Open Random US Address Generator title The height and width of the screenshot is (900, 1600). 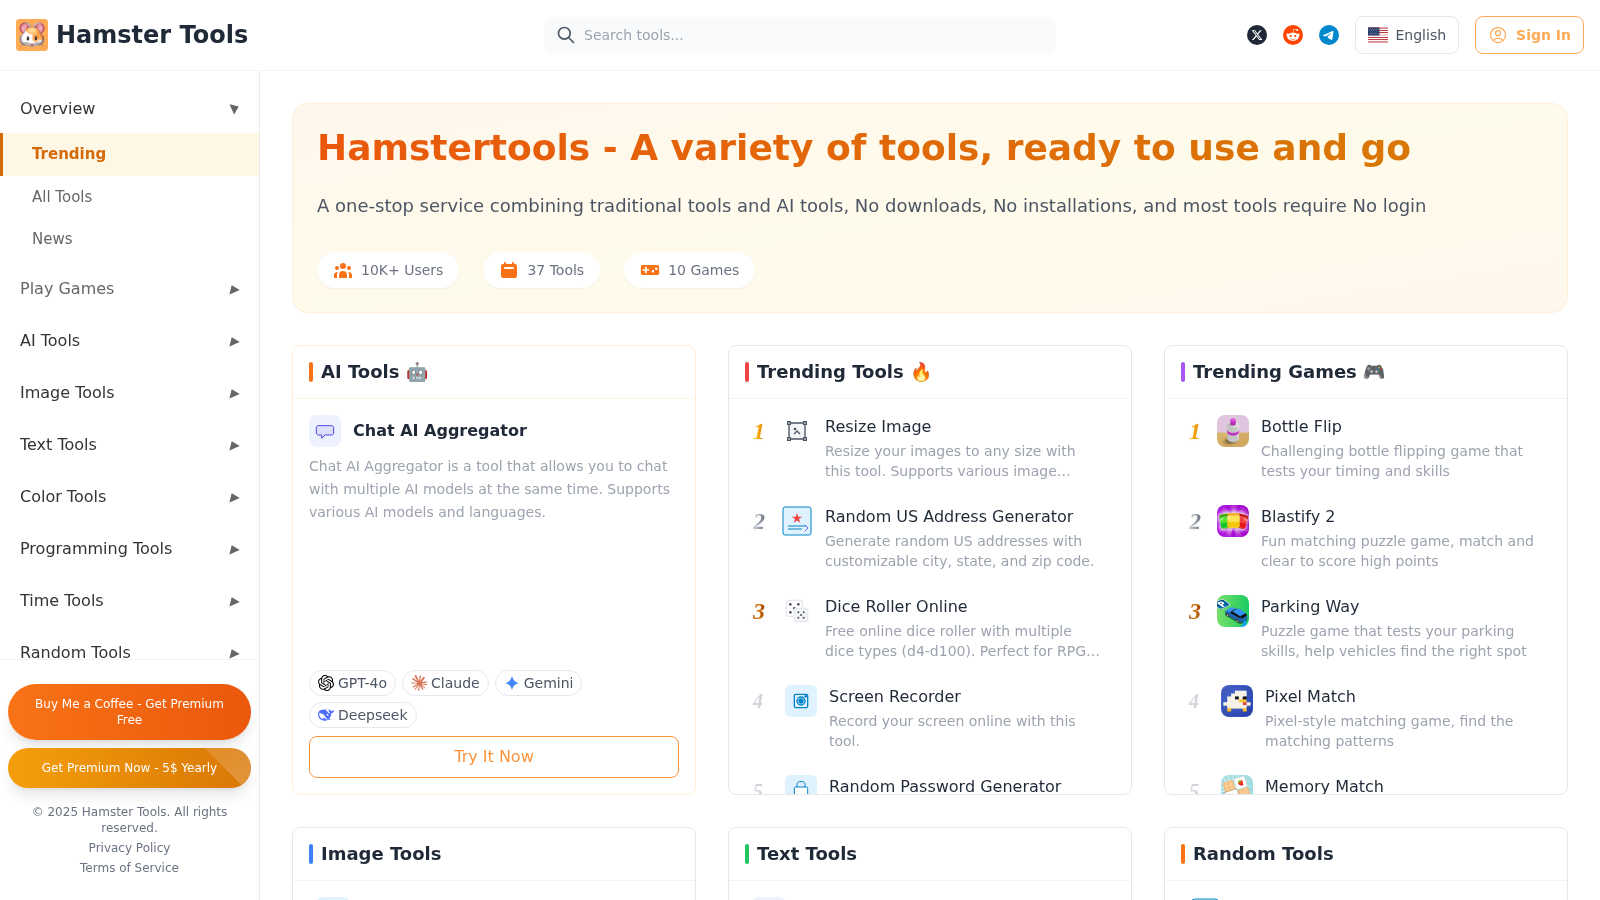[x=949, y=517]
